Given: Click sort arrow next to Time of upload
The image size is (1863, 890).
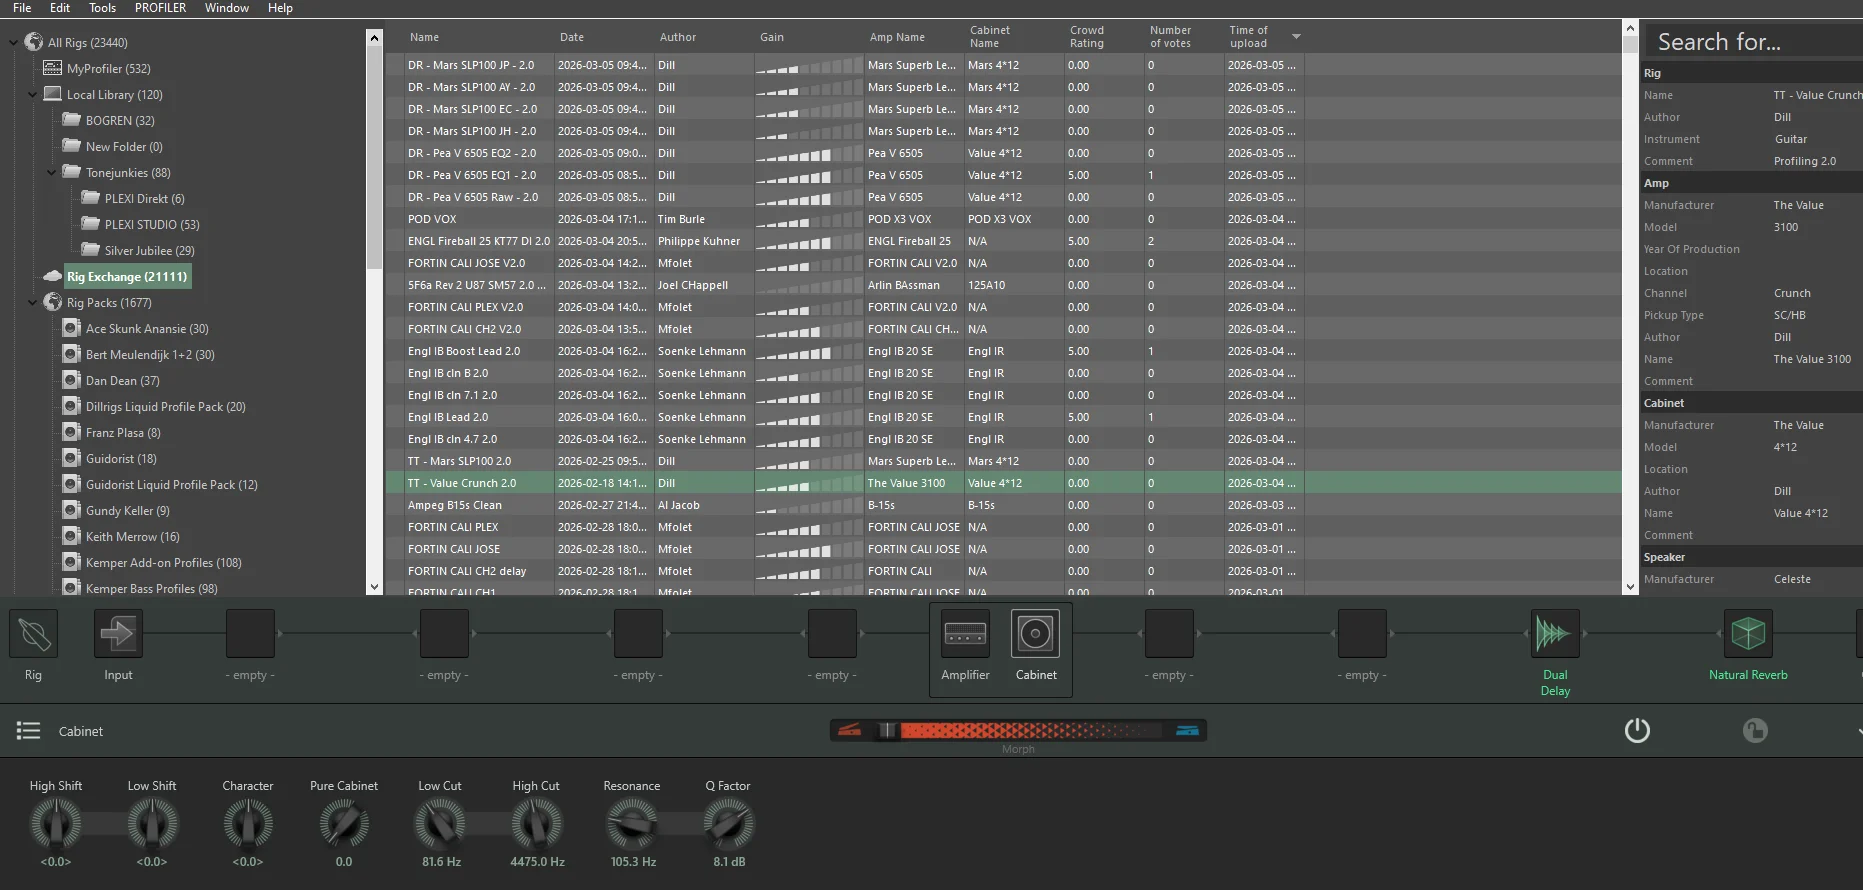Looking at the screenshot, I should tap(1296, 37).
